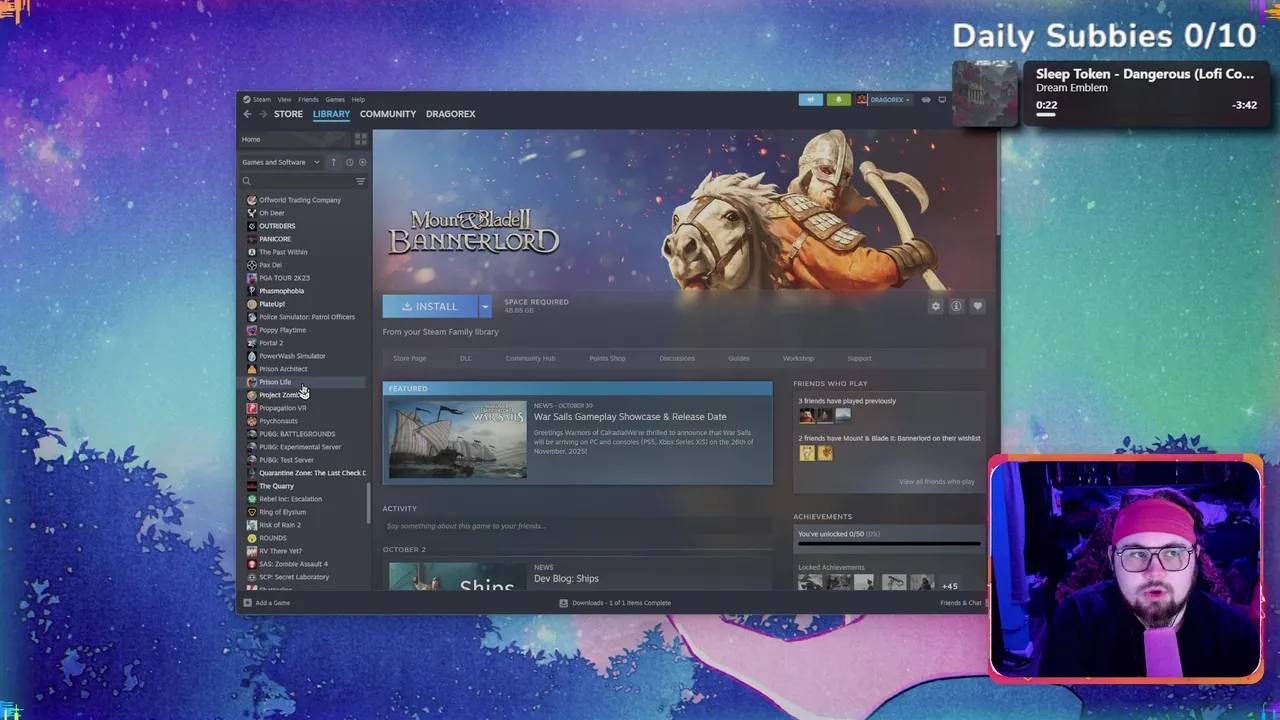This screenshot has width=1280, height=720.
Task: Open the DRAGOREX profile tab
Action: (451, 114)
